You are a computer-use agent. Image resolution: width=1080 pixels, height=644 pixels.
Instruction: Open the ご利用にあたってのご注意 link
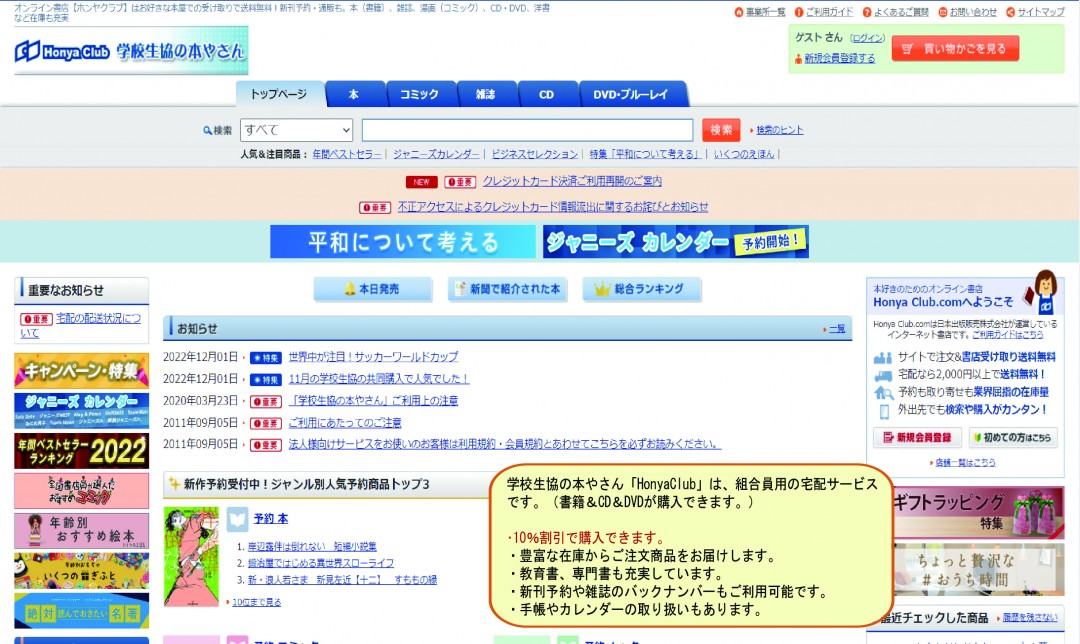344,423
